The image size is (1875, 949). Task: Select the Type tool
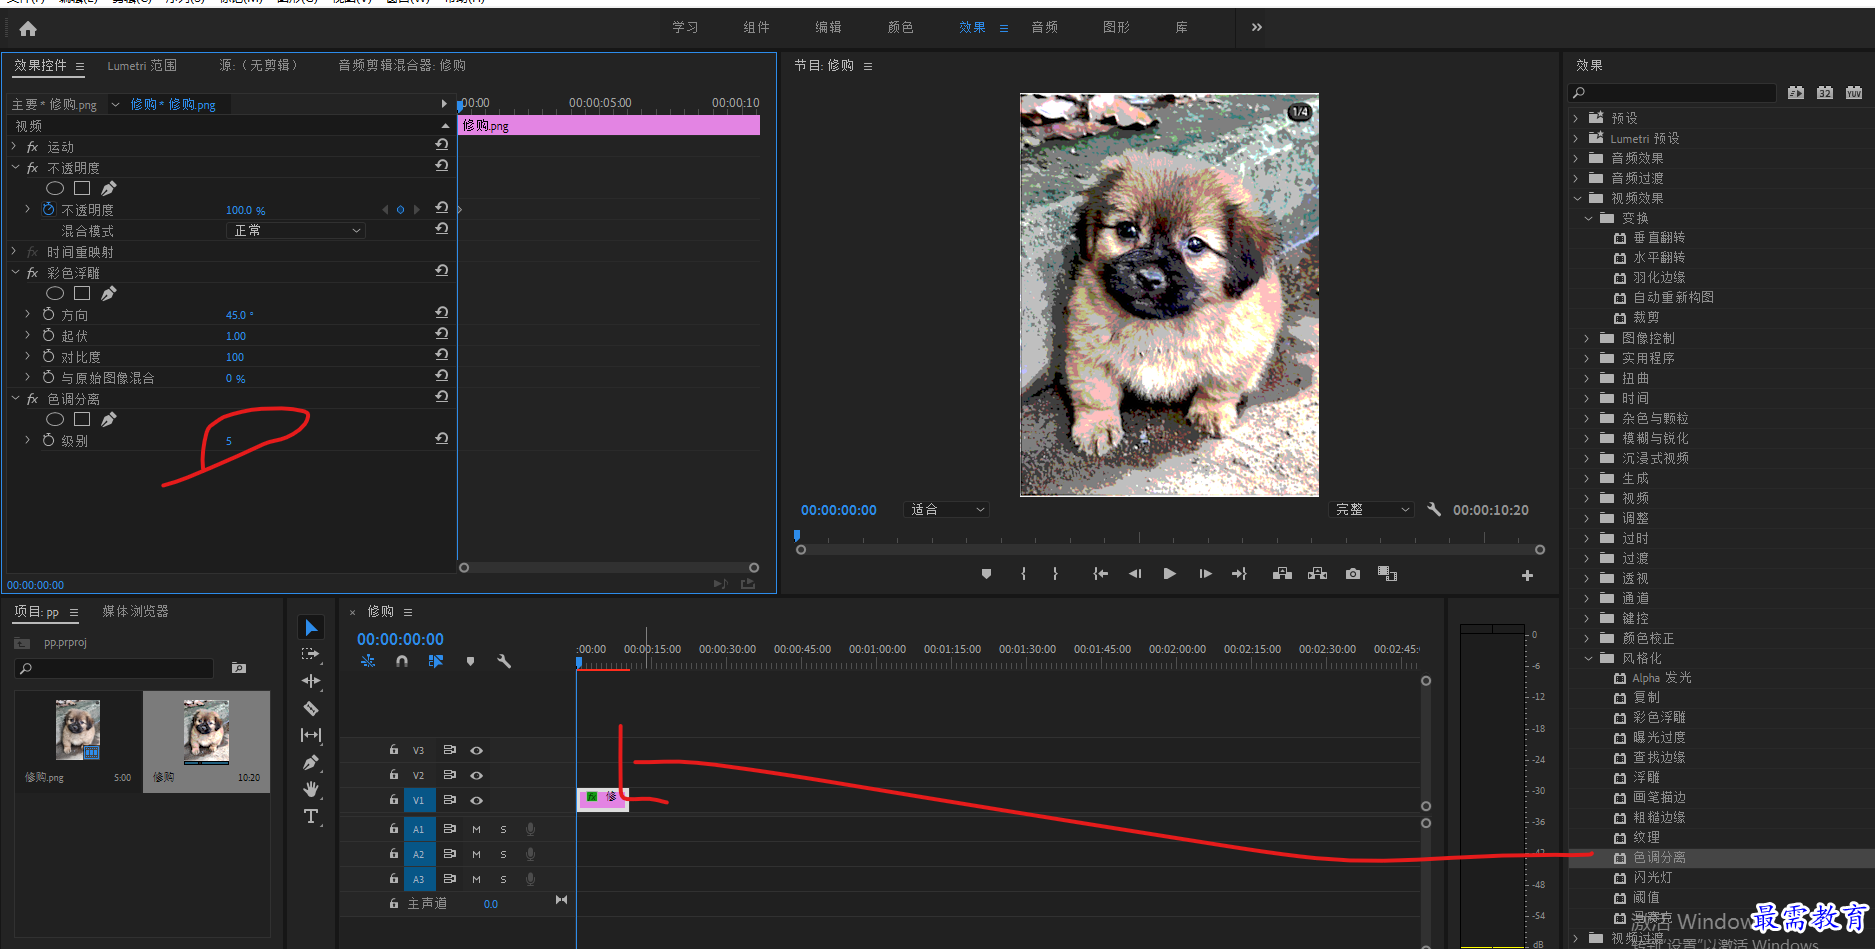click(x=311, y=816)
